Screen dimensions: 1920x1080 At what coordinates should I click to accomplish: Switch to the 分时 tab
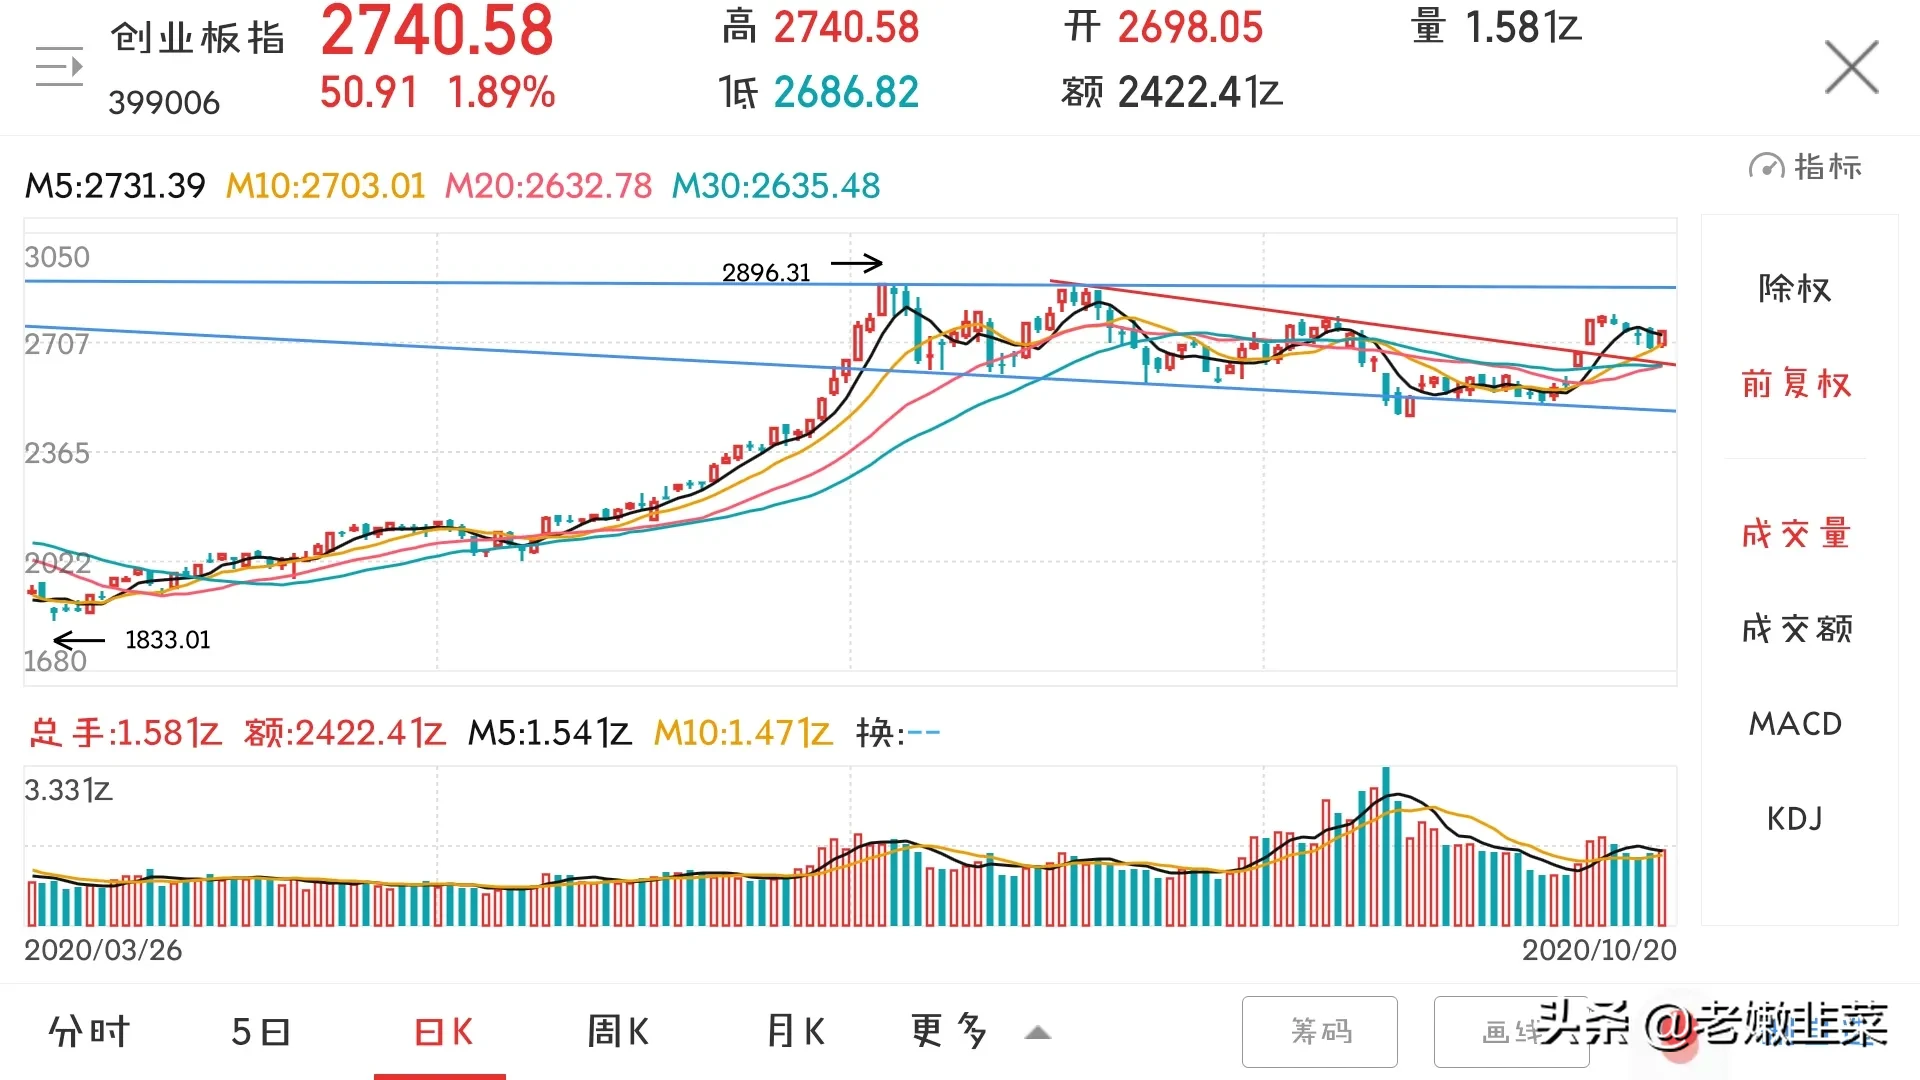[x=89, y=1032]
